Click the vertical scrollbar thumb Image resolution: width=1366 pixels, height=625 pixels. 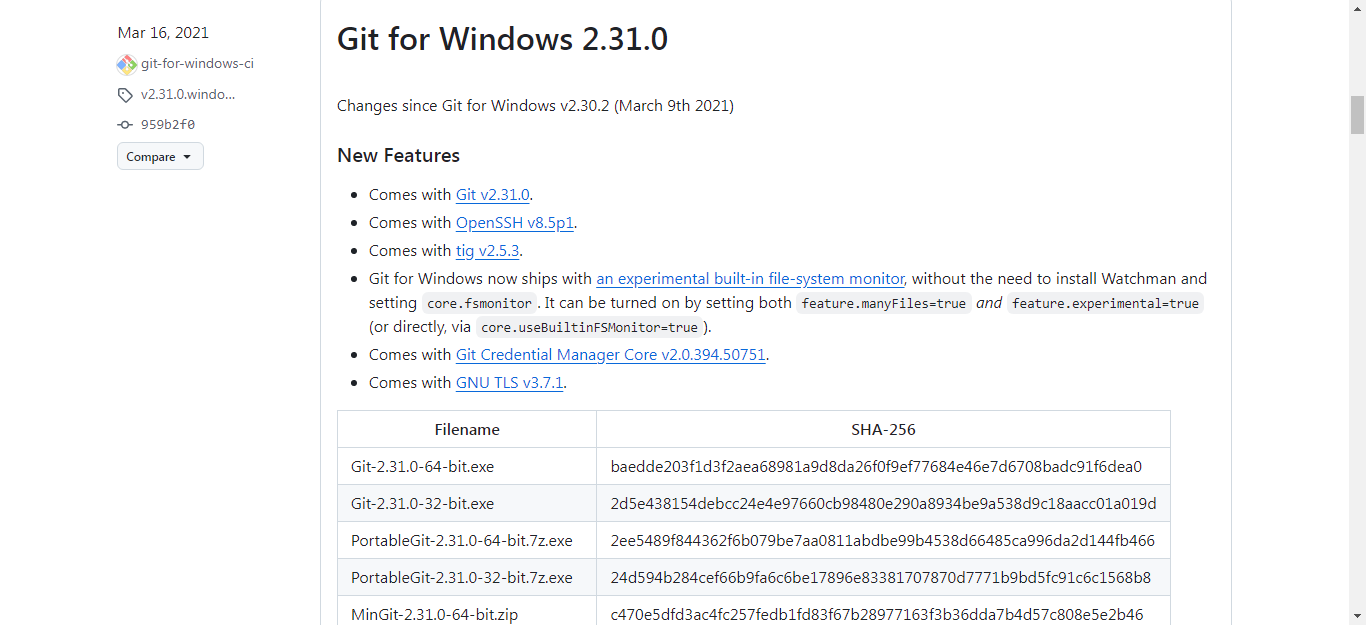pyautogui.click(x=1357, y=115)
